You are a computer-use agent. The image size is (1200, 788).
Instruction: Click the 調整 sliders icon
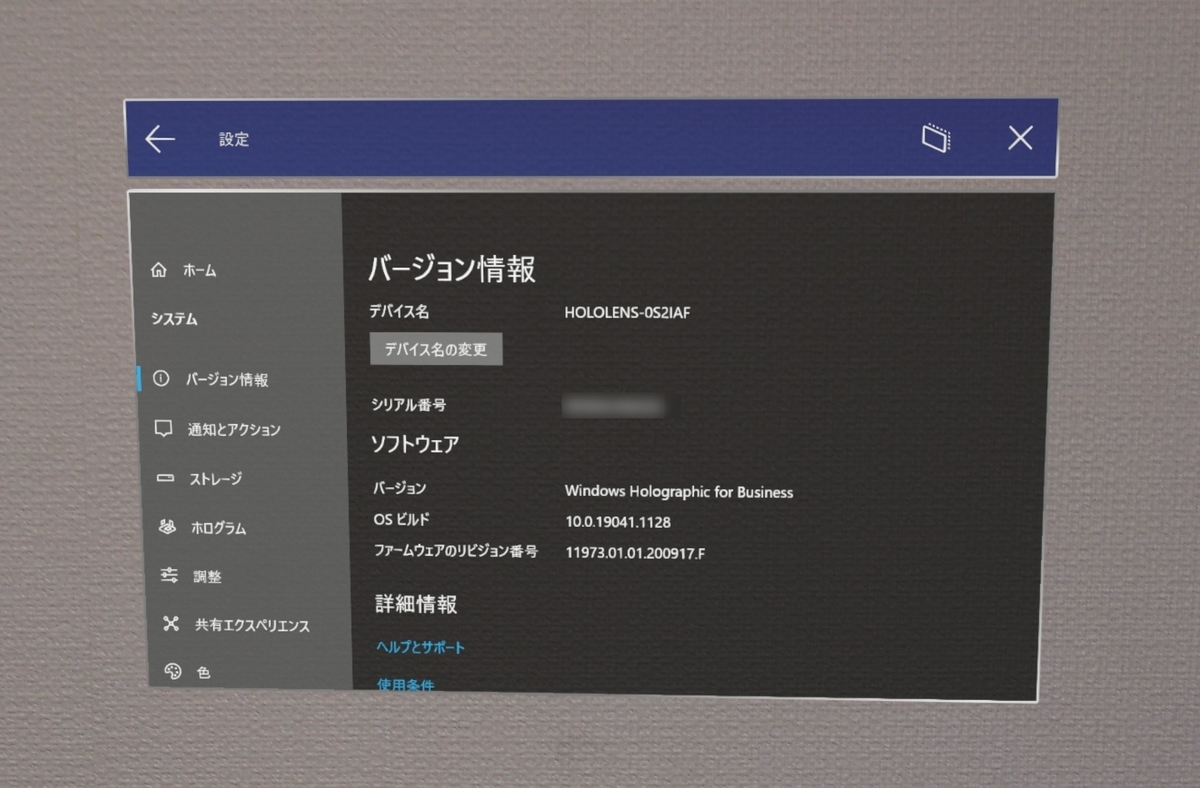point(170,575)
